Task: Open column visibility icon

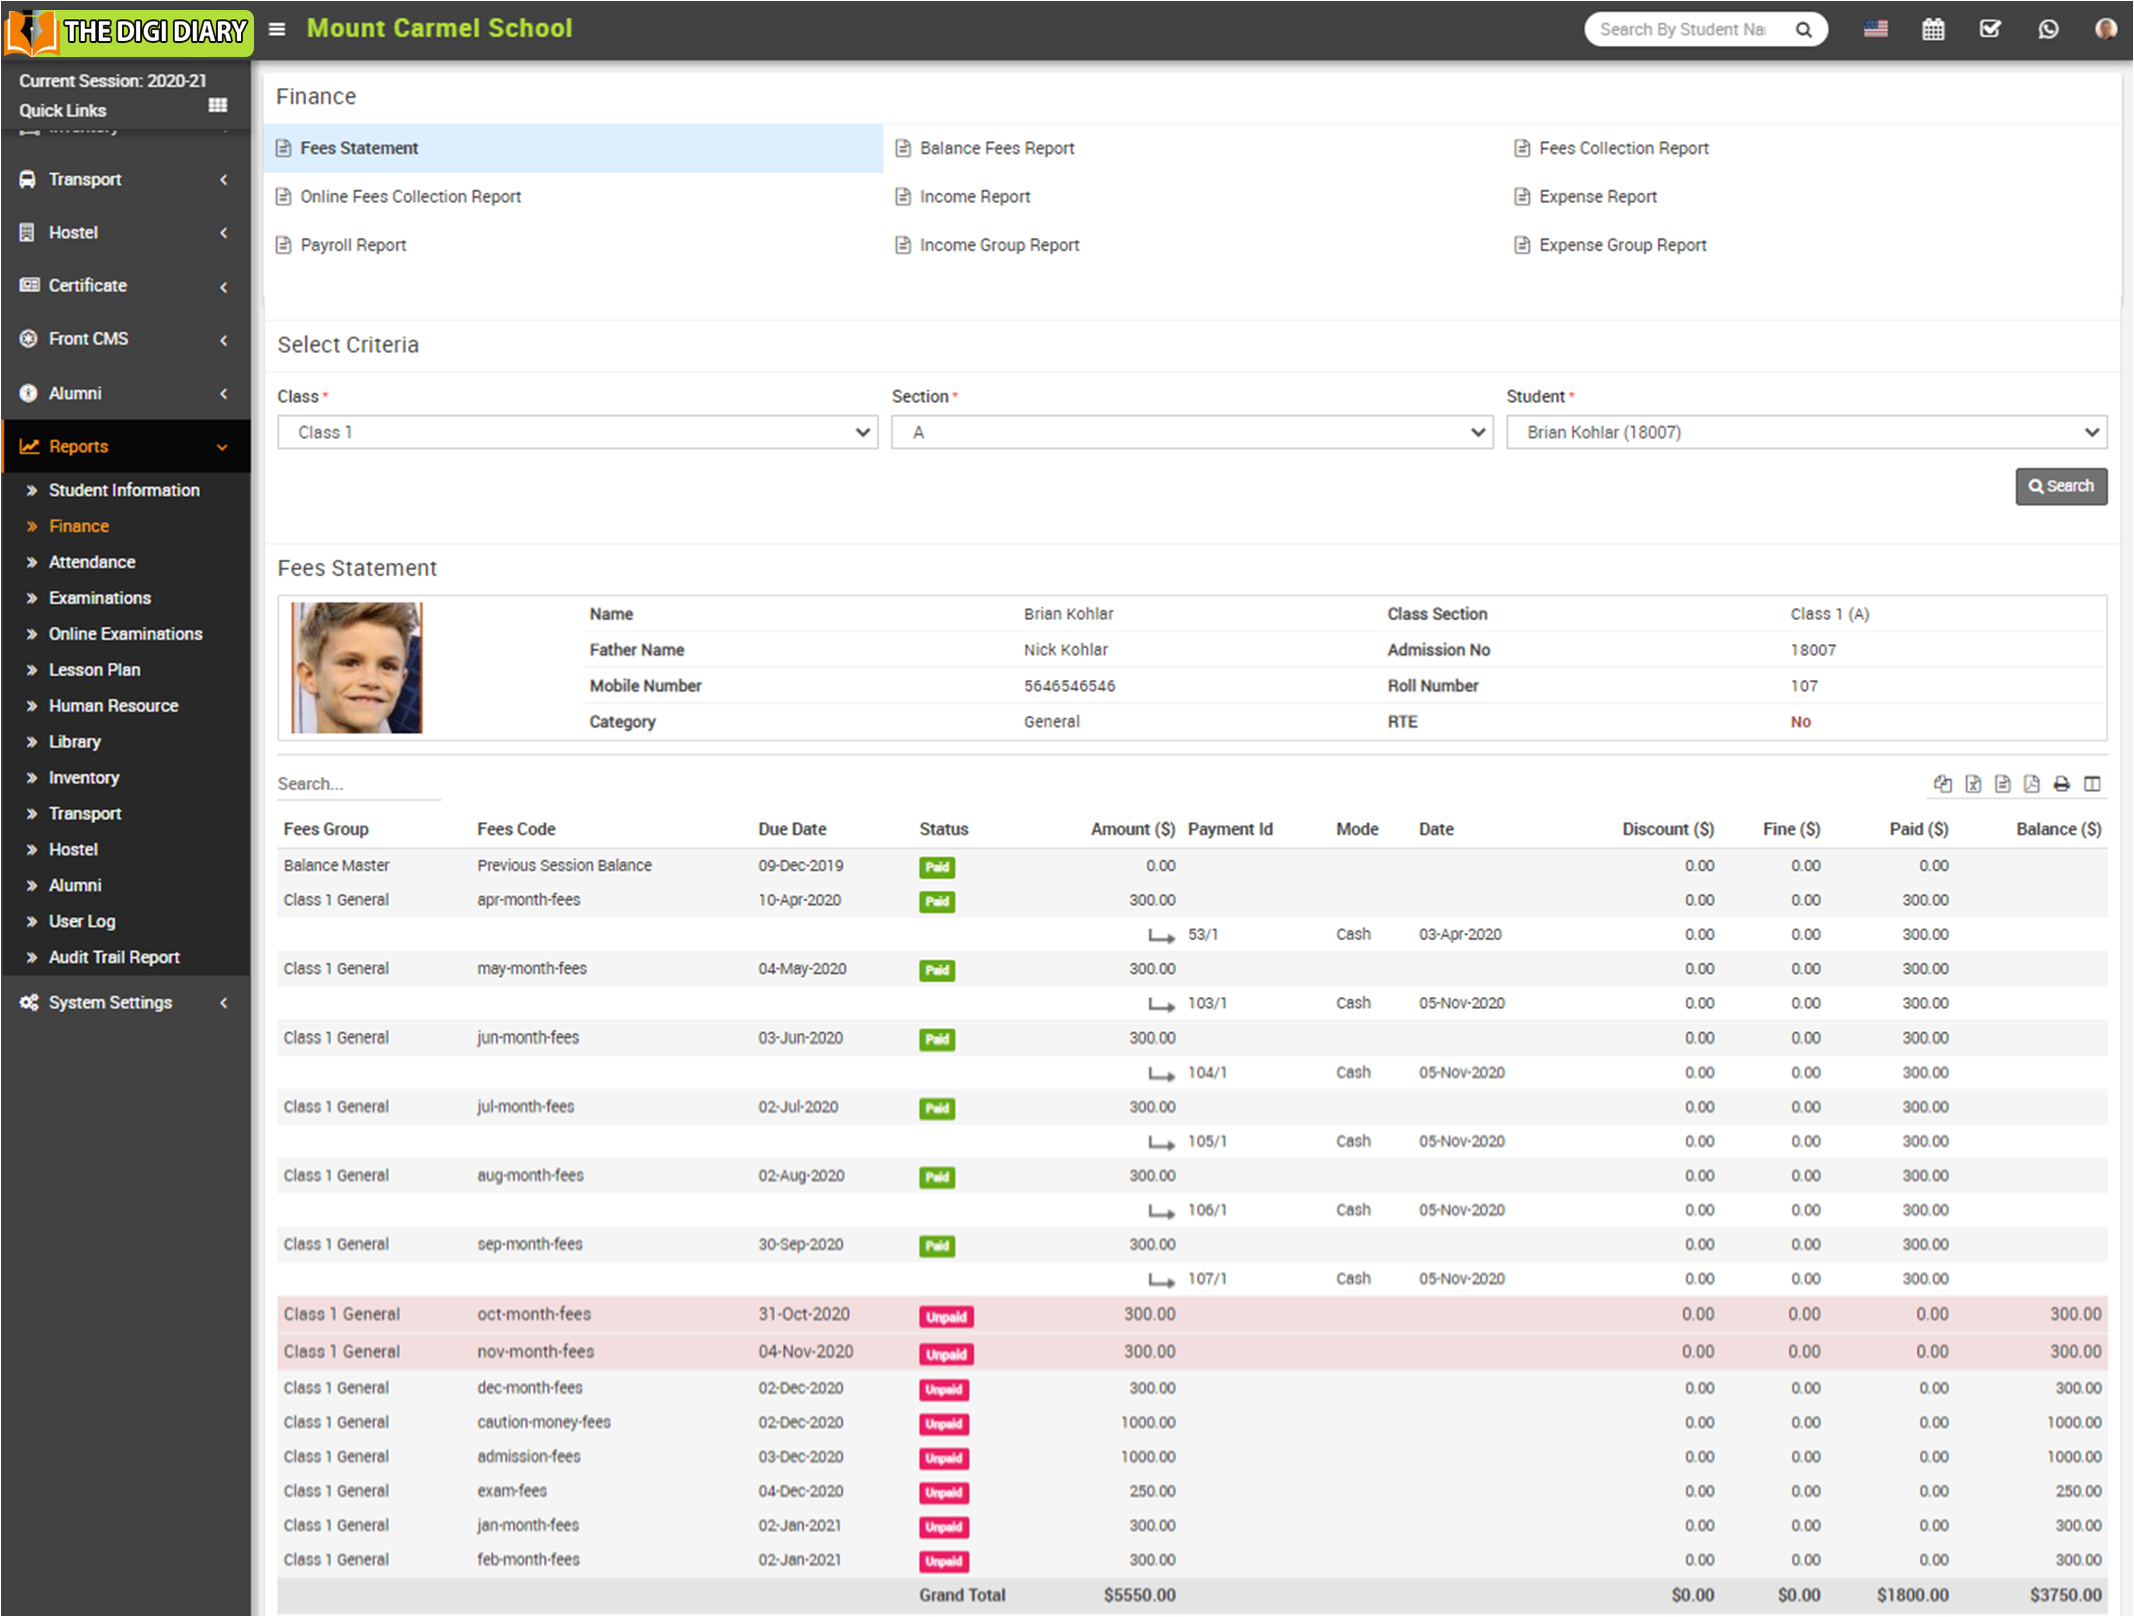Action: click(2092, 784)
